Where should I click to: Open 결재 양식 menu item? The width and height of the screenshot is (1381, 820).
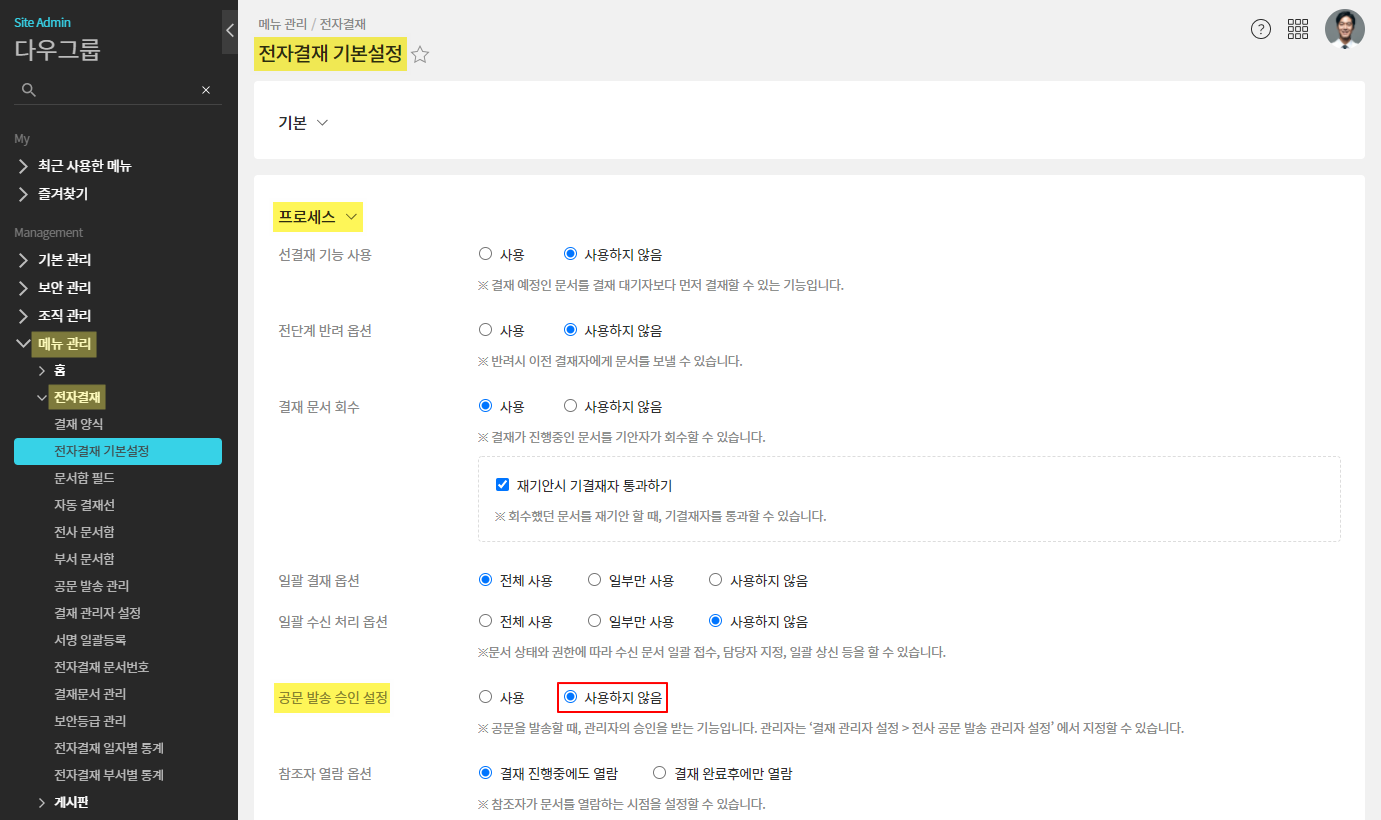(x=78, y=424)
